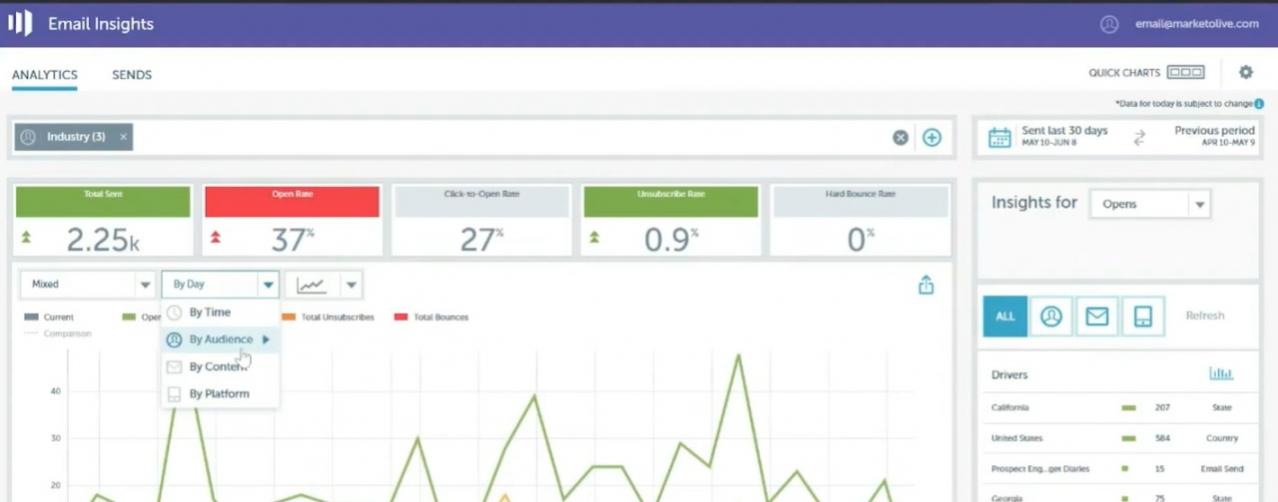Switch to the Sends tab
The height and width of the screenshot is (502, 1278).
click(x=132, y=75)
